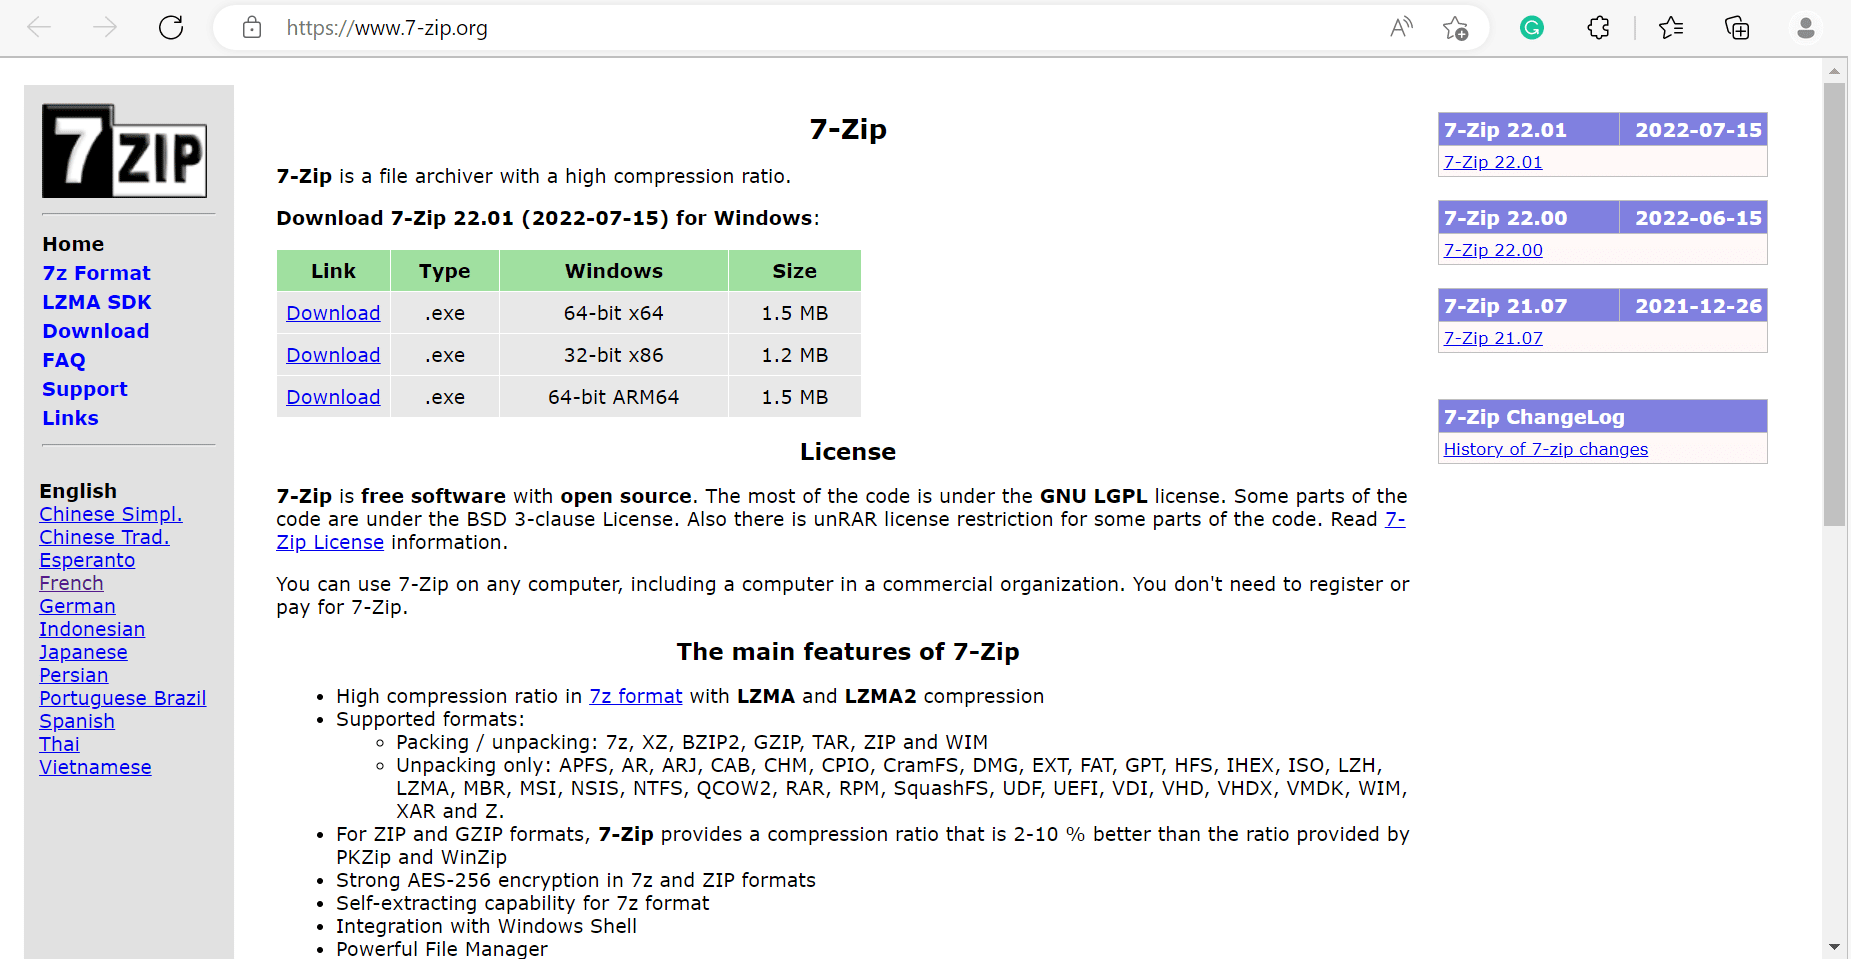Open the Support sidebar item
1851x959 pixels.
coord(85,389)
